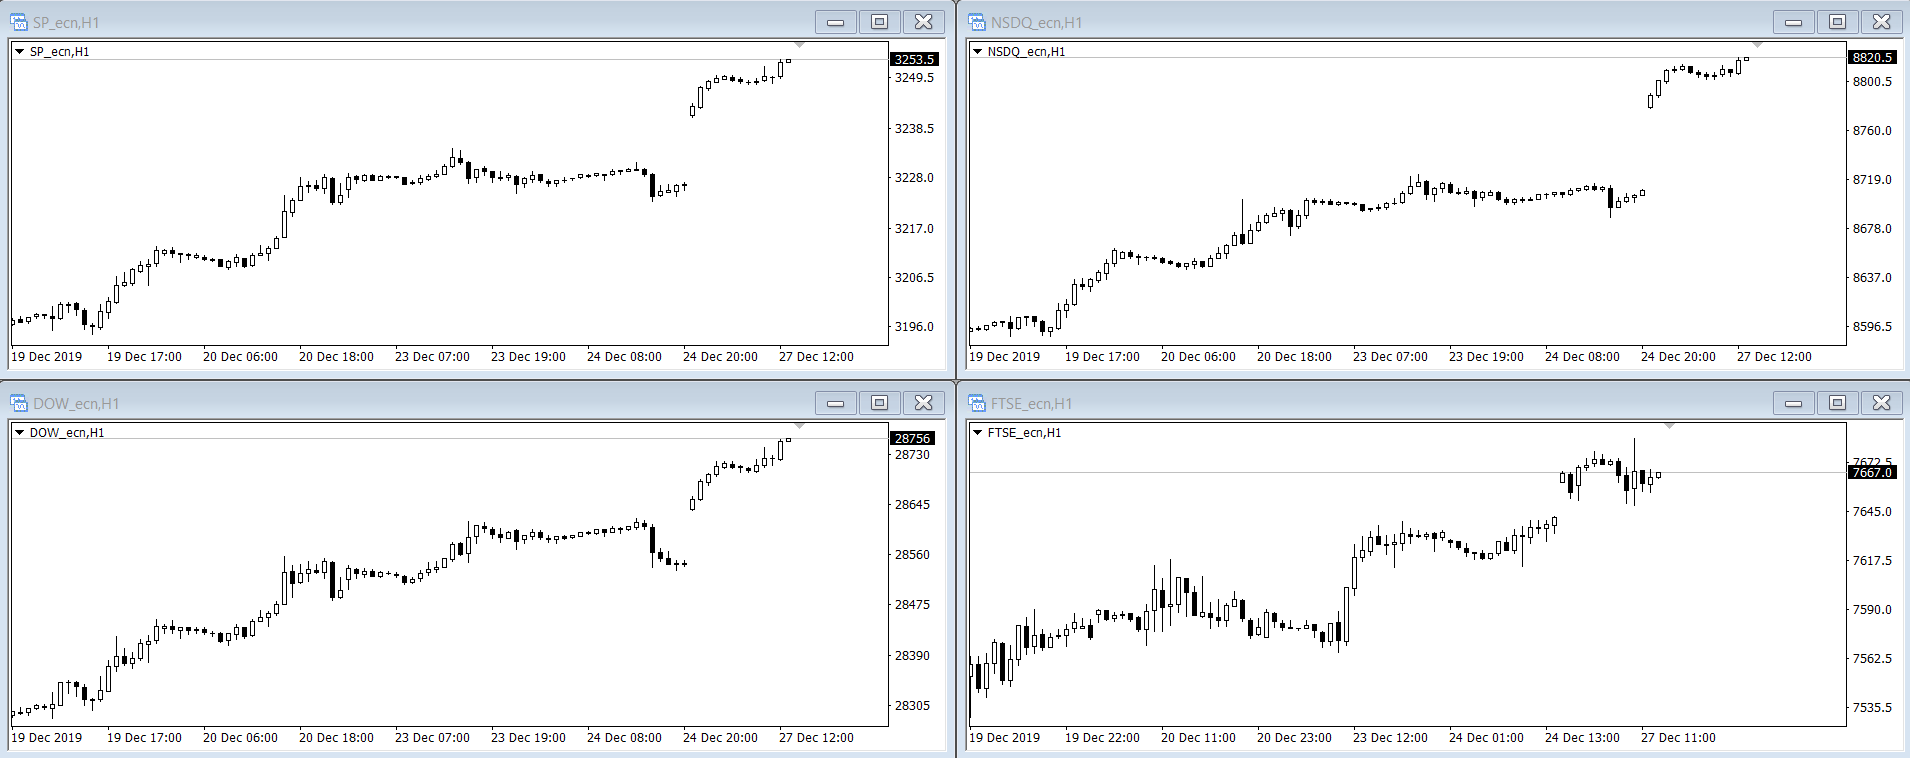Viewport: 1910px width, 758px height.
Task: Click 7535.5 on the FTSE price scale
Action: (x=1872, y=708)
